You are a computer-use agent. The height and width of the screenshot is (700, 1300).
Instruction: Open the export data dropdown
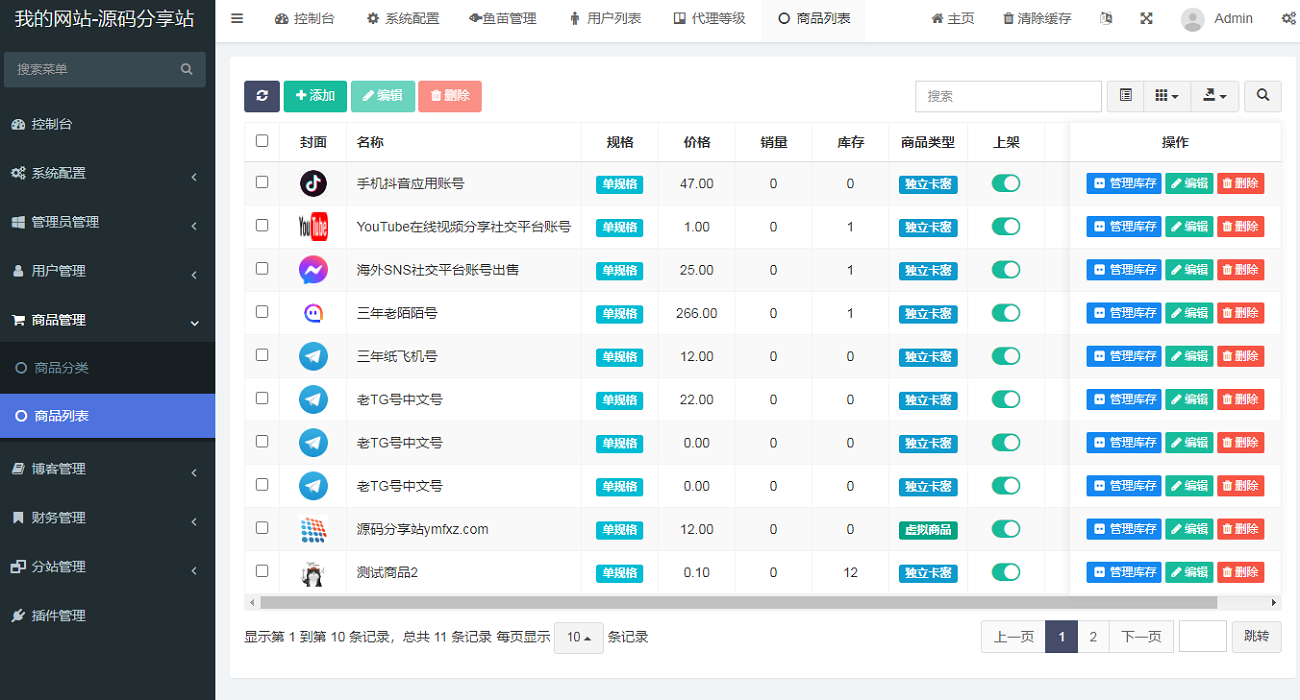[1214, 96]
